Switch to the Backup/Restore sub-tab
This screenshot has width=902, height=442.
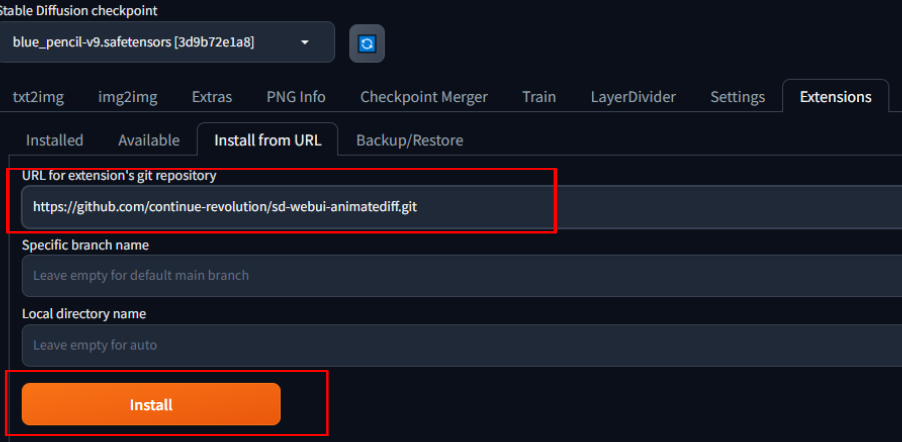coord(409,140)
